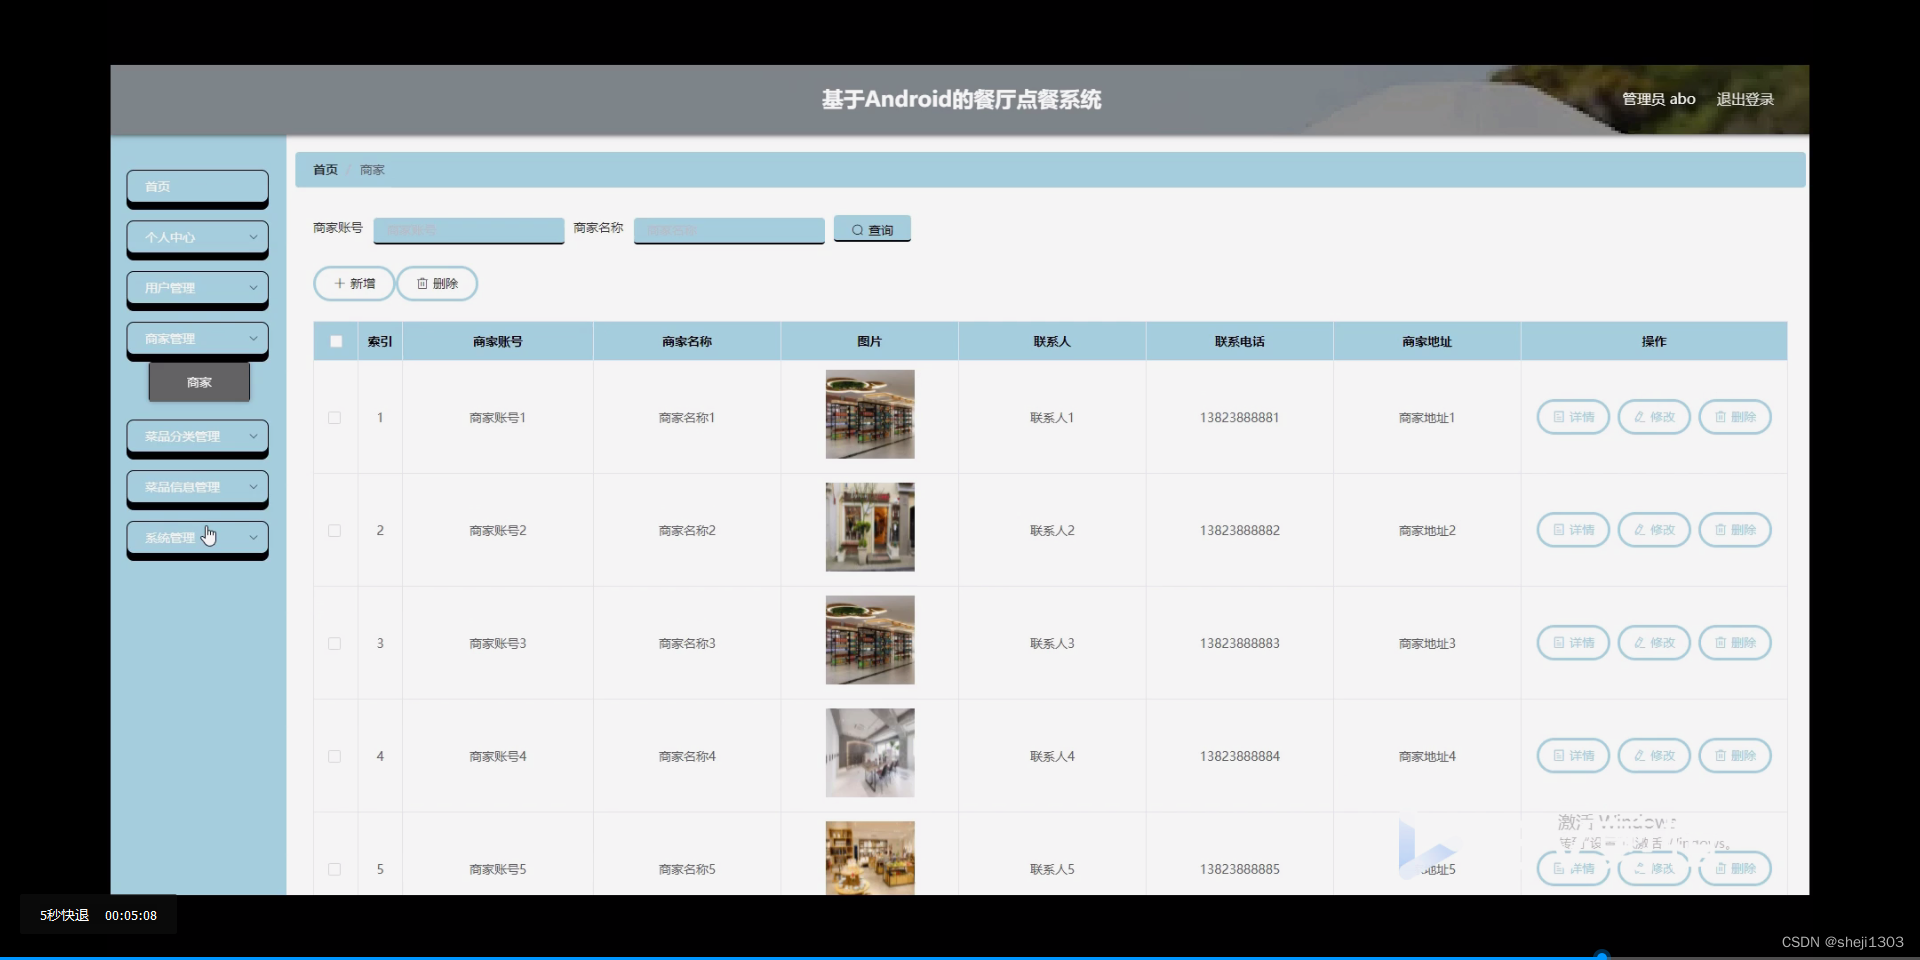Screen dimensions: 1920x960
Task: Open the image thumbnail of 商家名称3
Action: point(870,640)
